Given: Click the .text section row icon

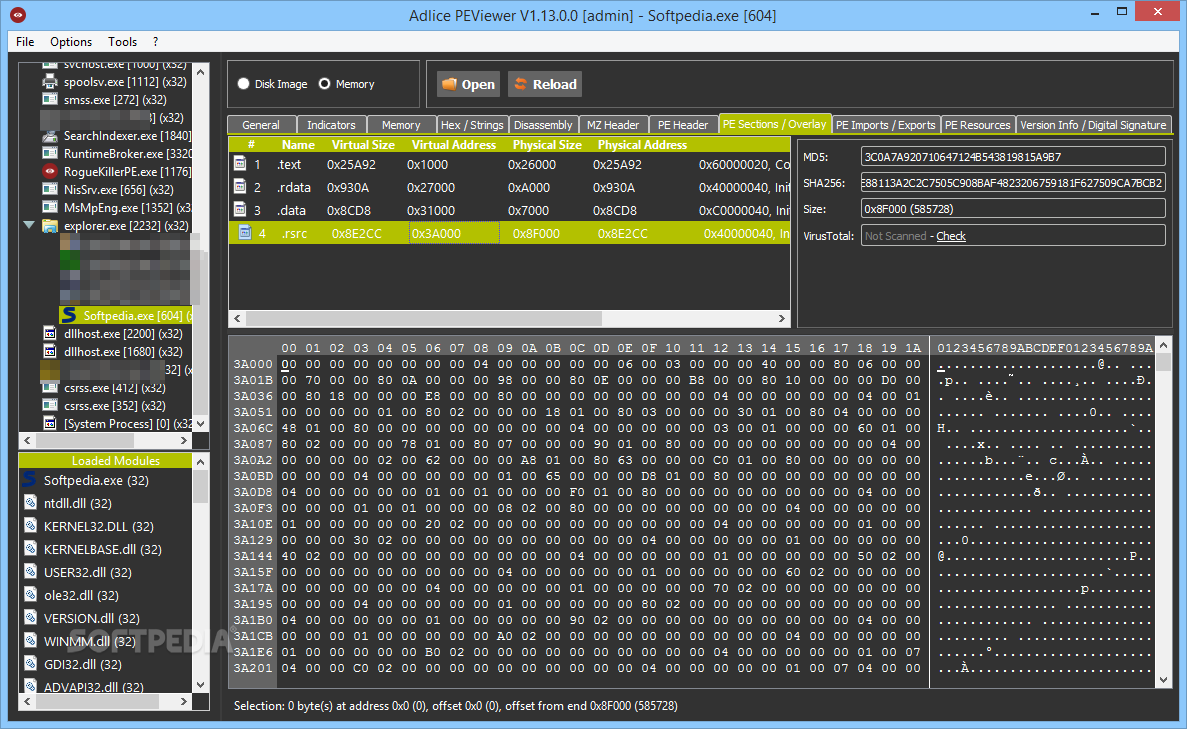Looking at the screenshot, I should (240, 164).
